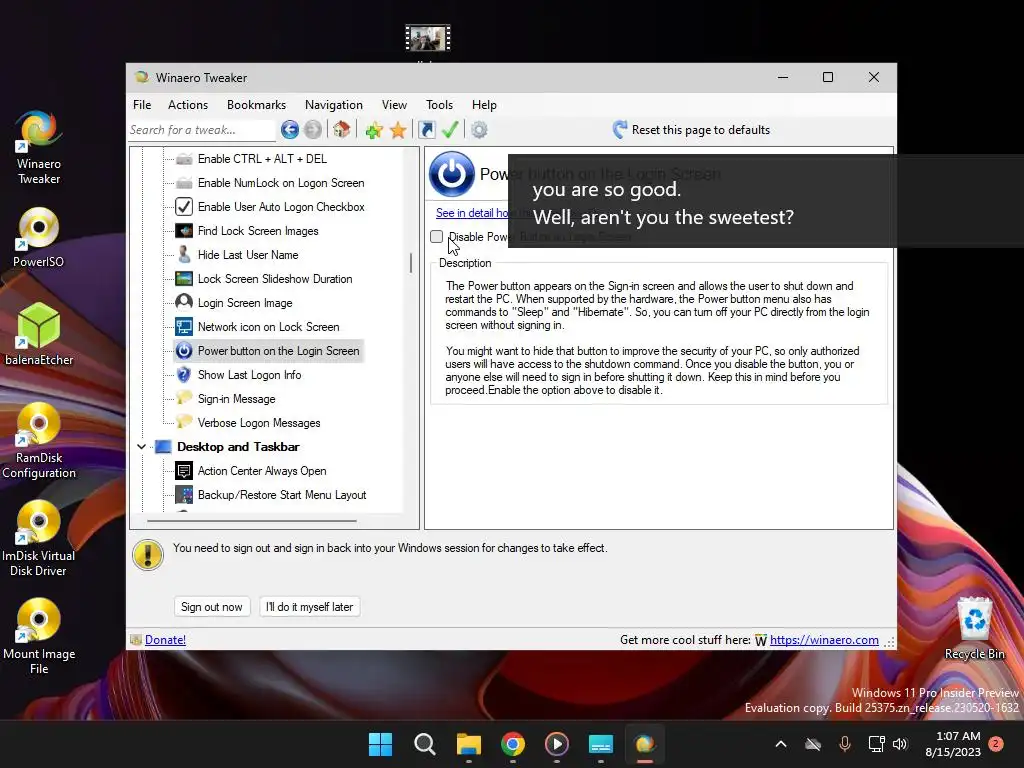Open the Winaero Tweaker desktop shortcut
This screenshot has height=768, width=1024.
pyautogui.click(x=39, y=147)
